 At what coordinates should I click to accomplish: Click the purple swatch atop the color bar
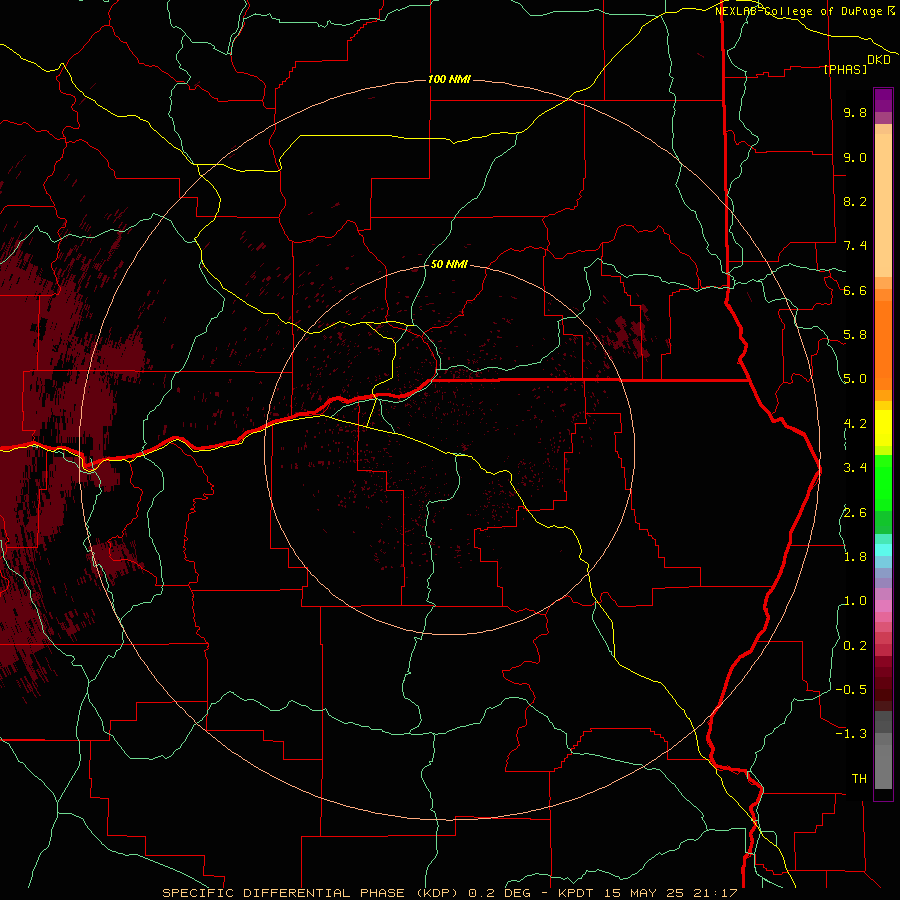pos(883,100)
